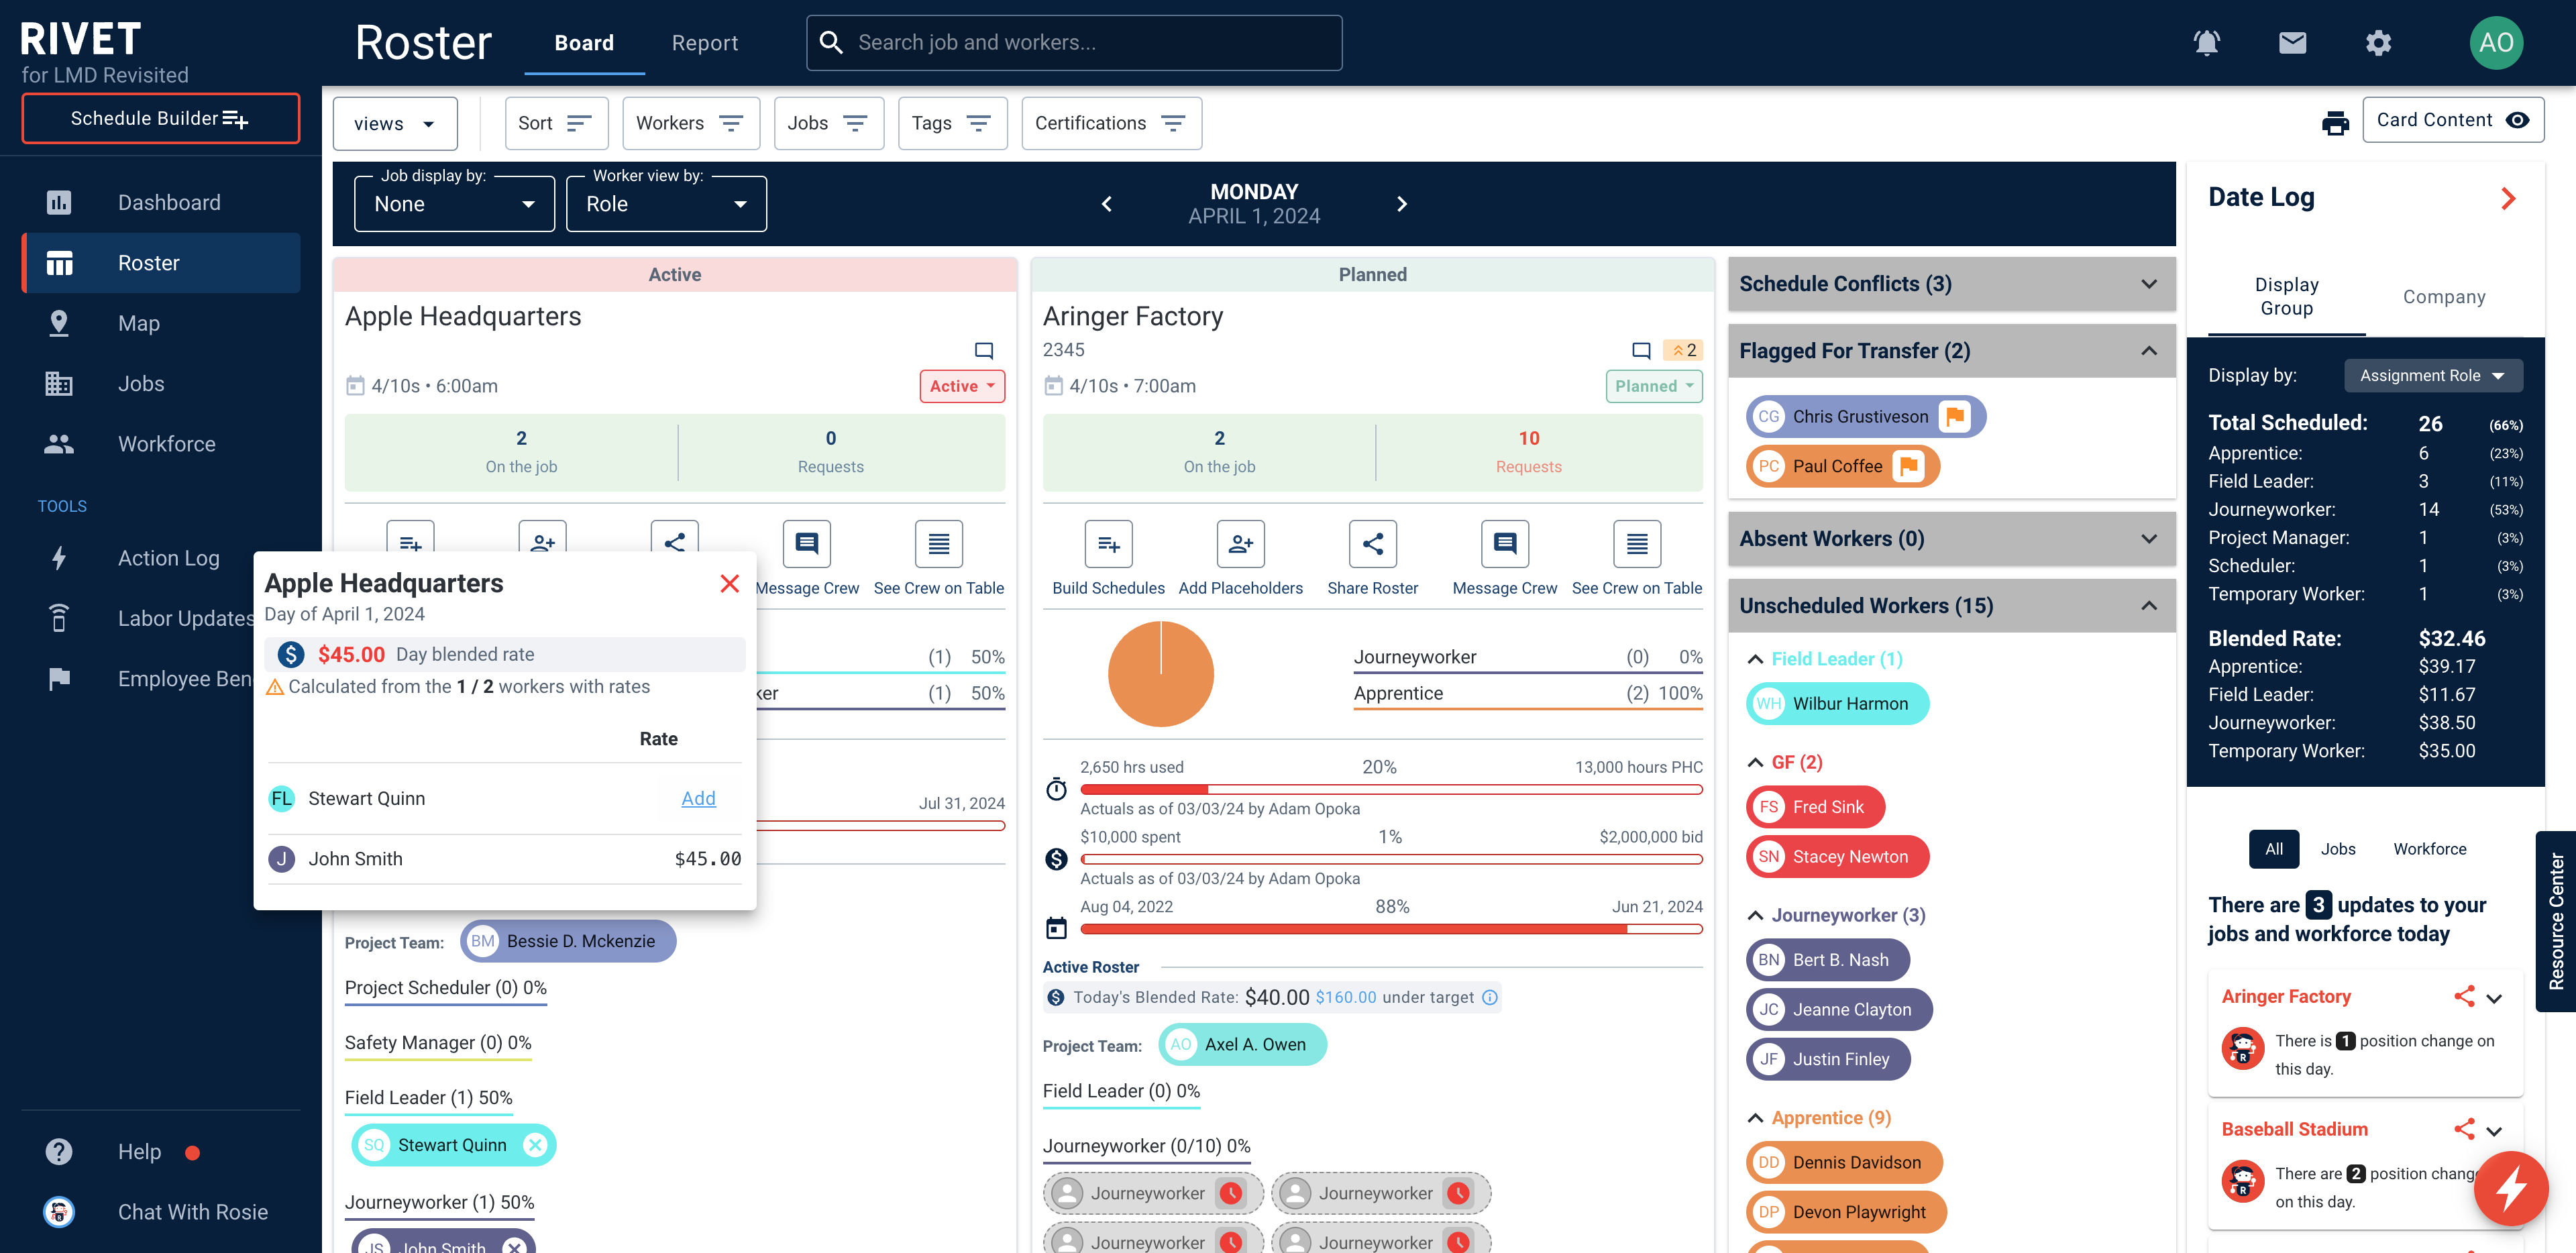Screen dimensions: 2576x1253
Task: Select the All filter in updates
Action: click(x=2274, y=849)
